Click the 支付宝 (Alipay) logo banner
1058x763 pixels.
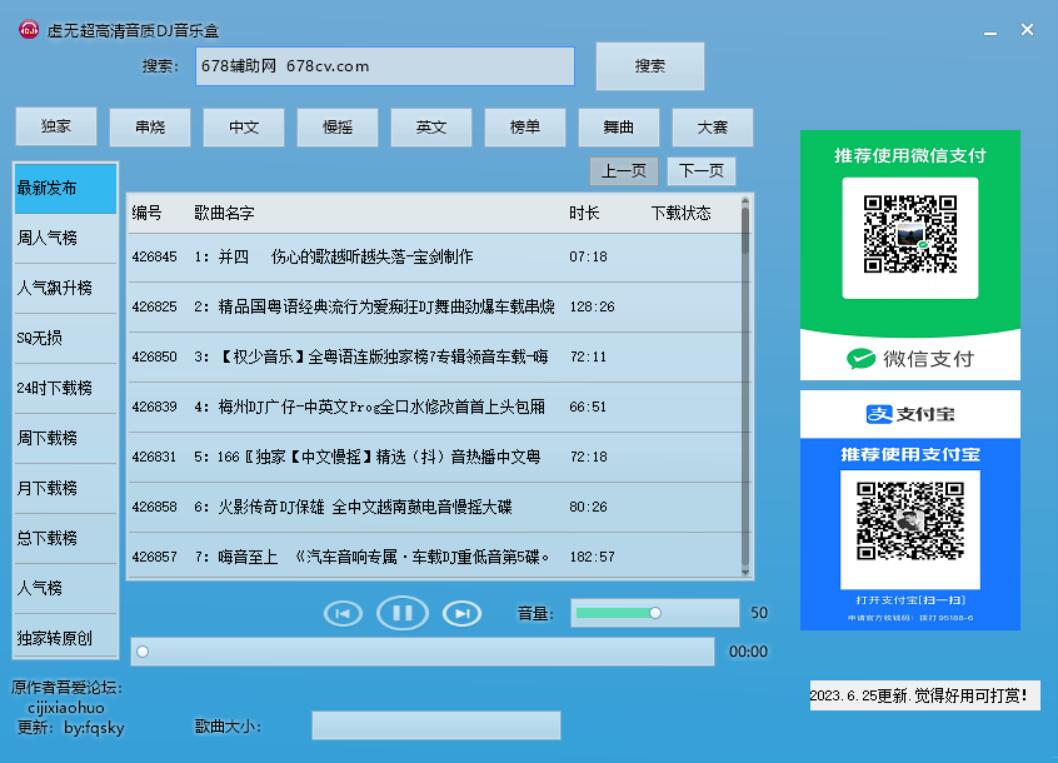click(x=908, y=414)
